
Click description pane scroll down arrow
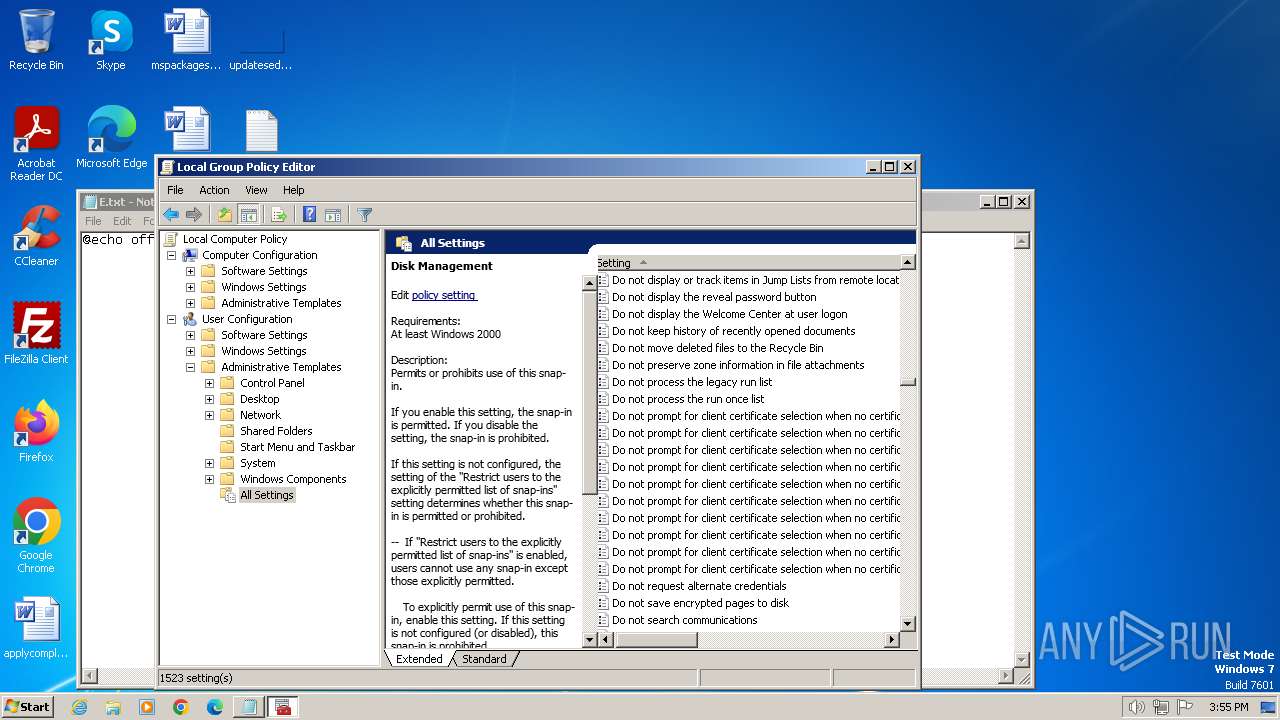589,640
